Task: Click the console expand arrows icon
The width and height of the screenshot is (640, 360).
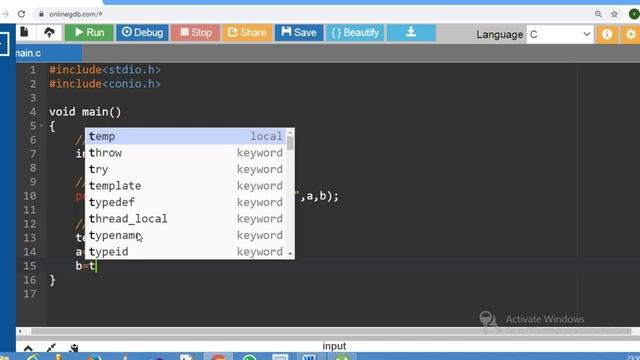Action: click(x=51, y=348)
